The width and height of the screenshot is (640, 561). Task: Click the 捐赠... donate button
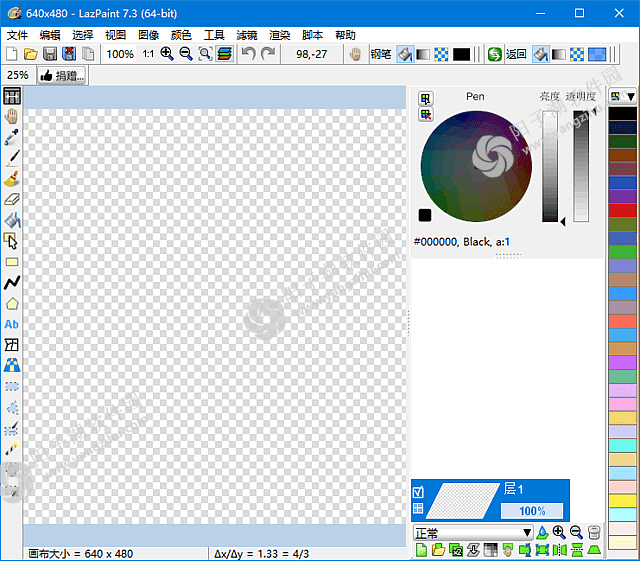click(x=62, y=76)
